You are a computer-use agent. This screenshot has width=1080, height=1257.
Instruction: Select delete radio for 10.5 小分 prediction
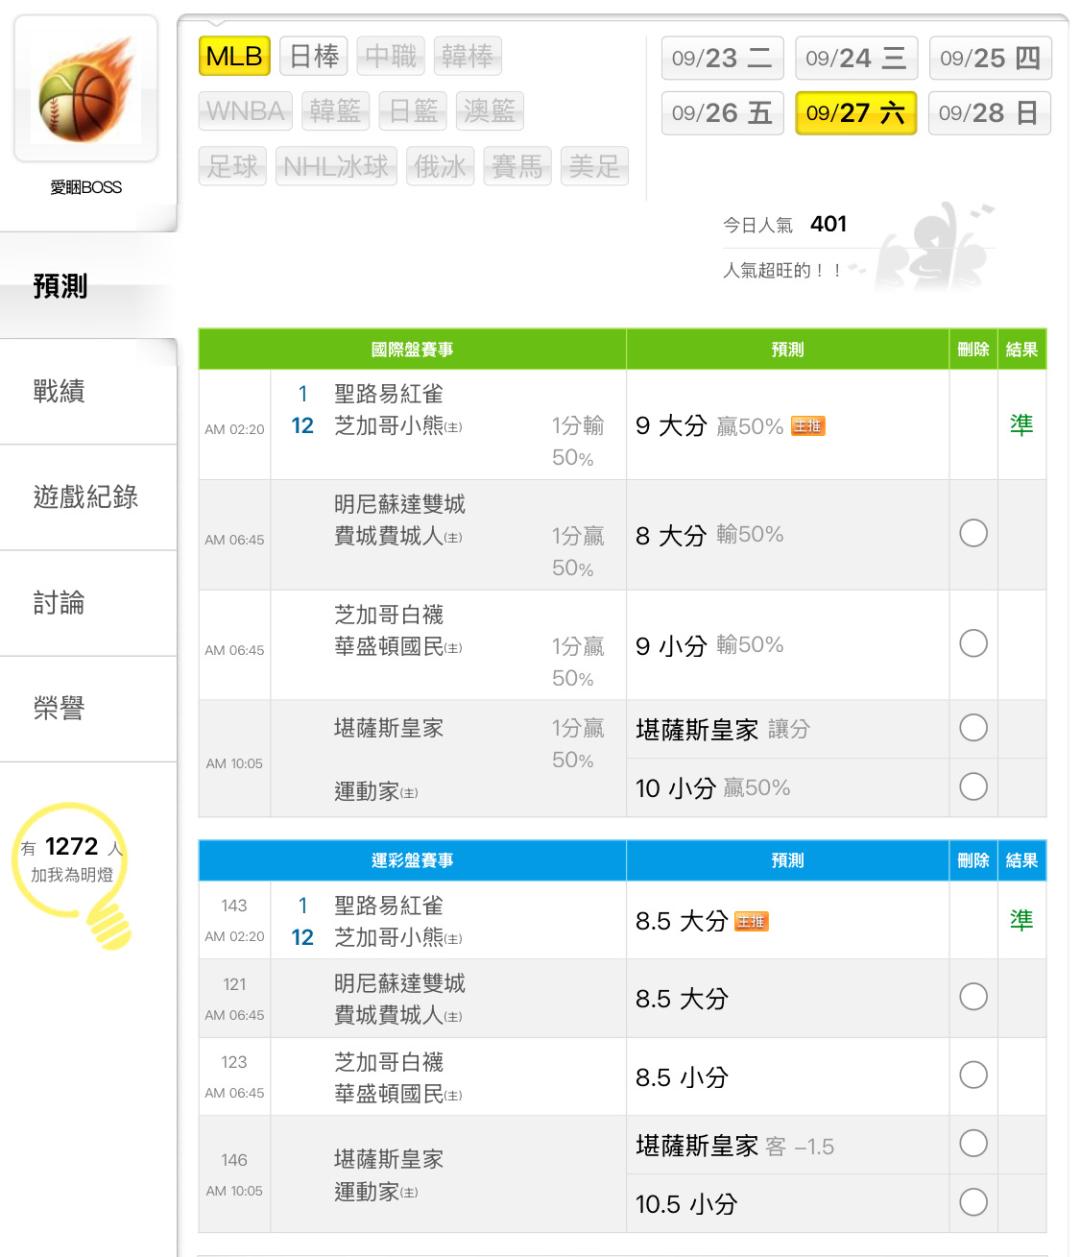(973, 1202)
